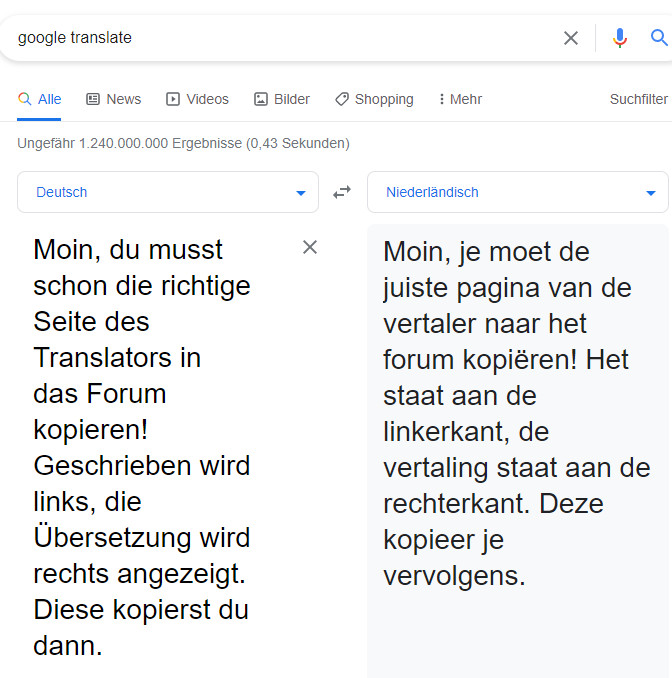Clear the German source text
Screen dimensions: 672x678
coord(310,247)
